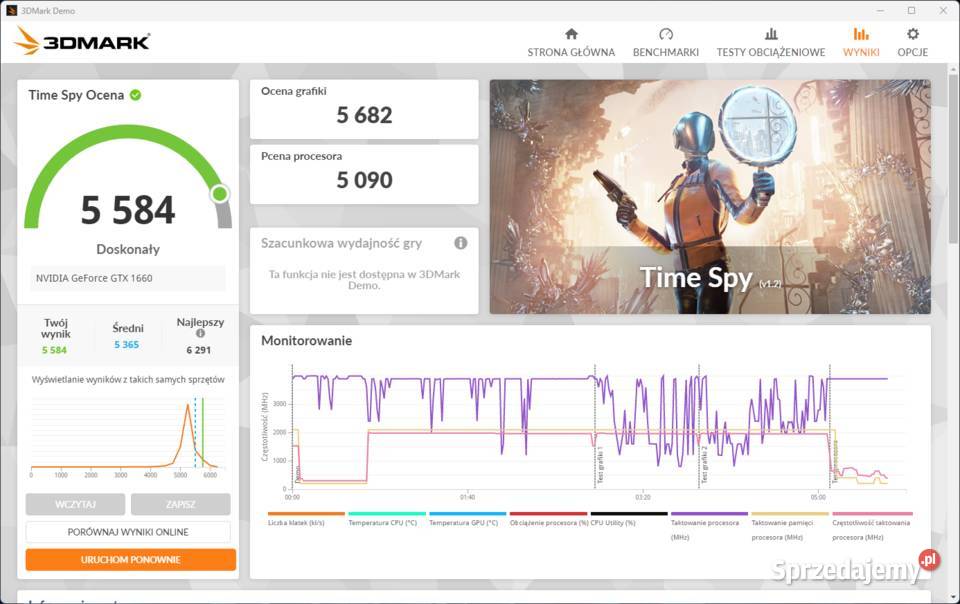Select the Wyniki bar chart icon
960x604 pixels.
pos(861,34)
